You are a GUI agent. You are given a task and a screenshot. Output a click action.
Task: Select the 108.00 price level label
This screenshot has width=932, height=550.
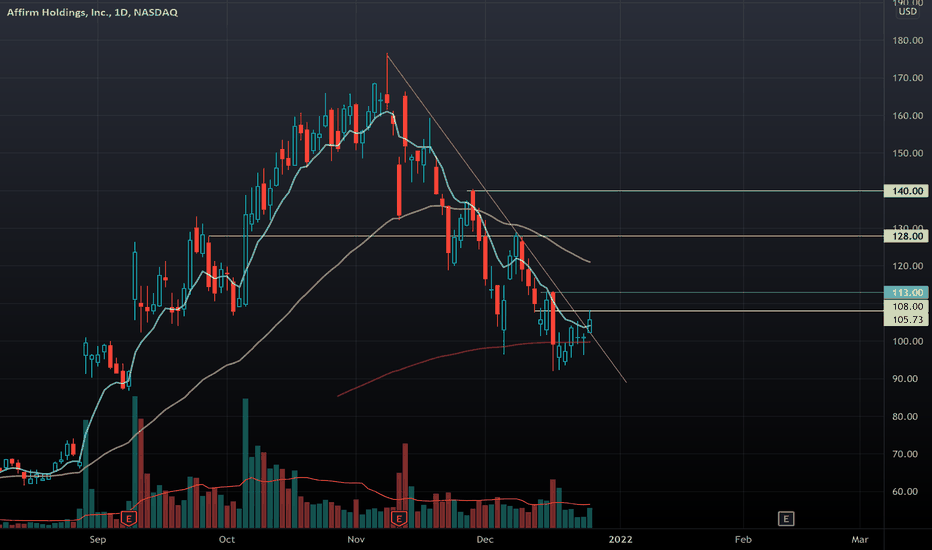907,306
